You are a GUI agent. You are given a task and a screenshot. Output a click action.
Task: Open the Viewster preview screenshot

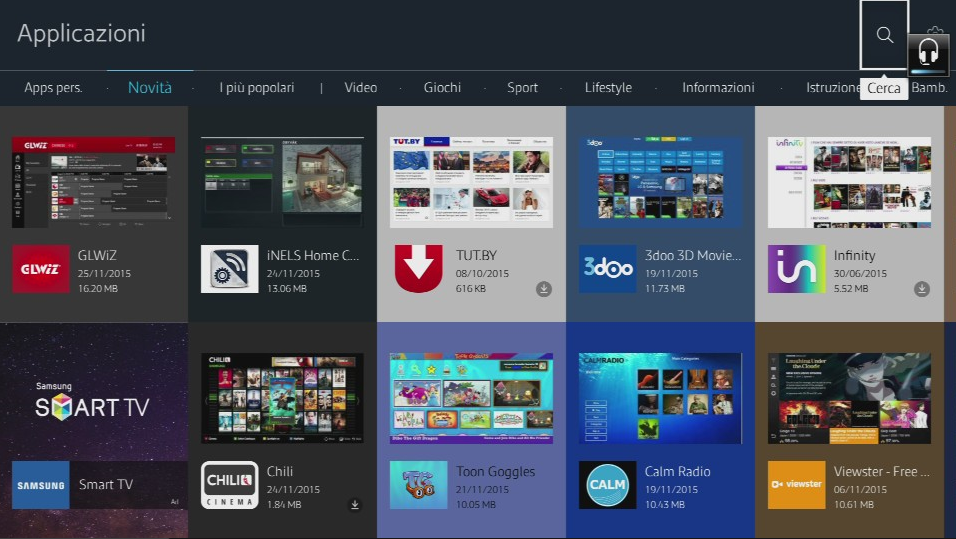pos(849,398)
